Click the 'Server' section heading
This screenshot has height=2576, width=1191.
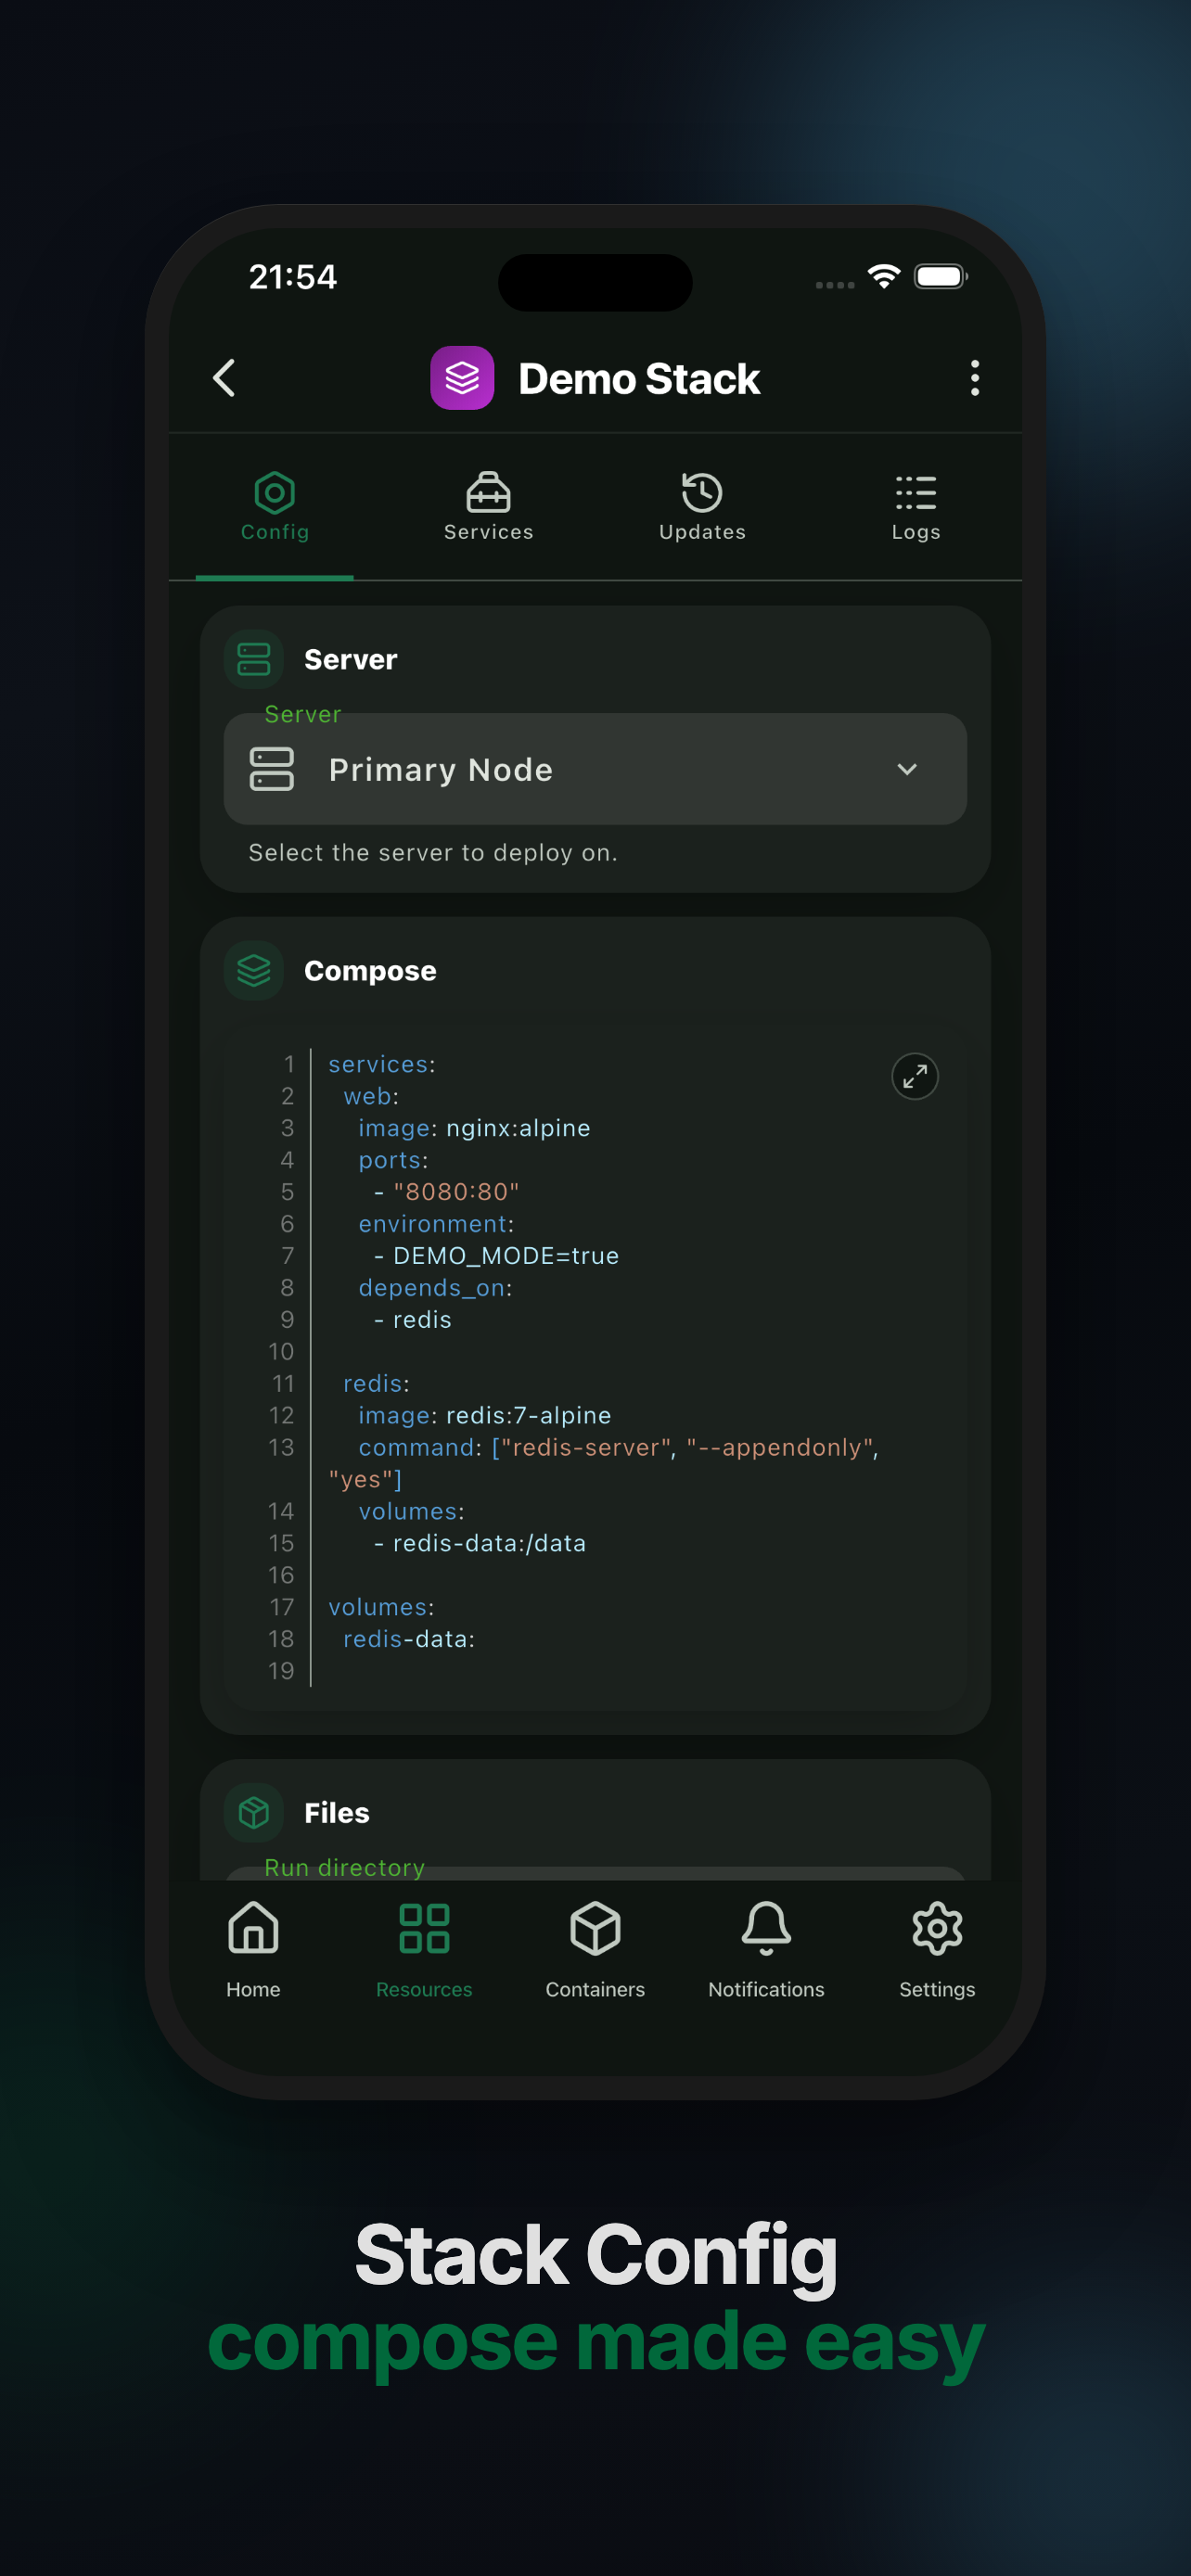pyautogui.click(x=351, y=659)
